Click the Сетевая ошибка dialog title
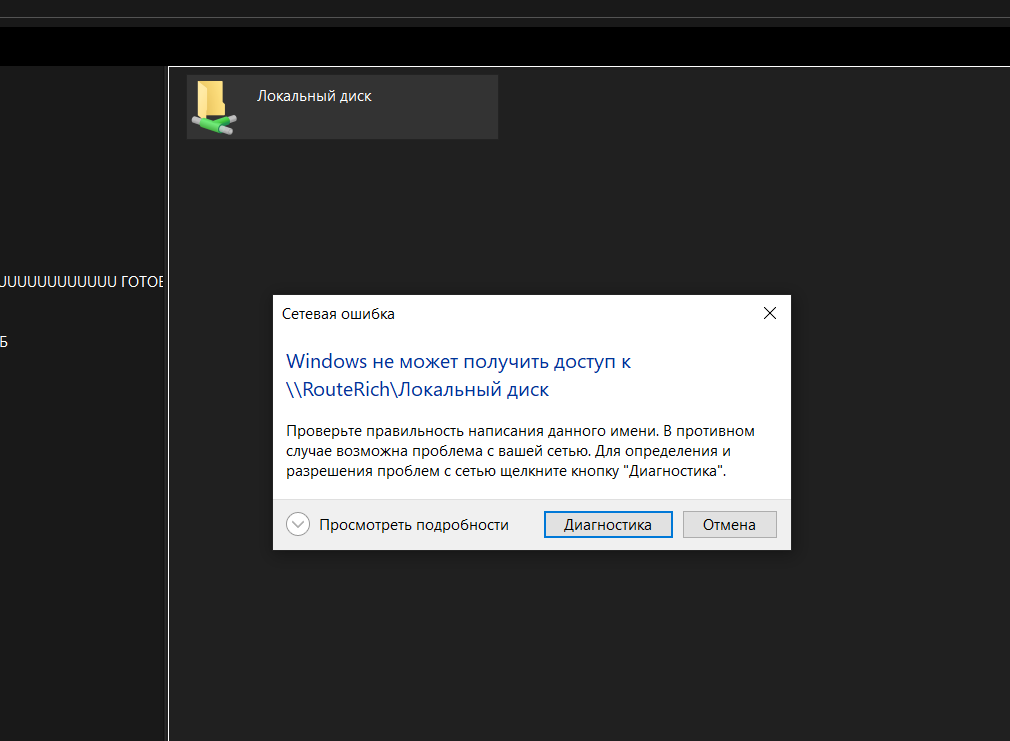Image resolution: width=1010 pixels, height=741 pixels. point(338,314)
